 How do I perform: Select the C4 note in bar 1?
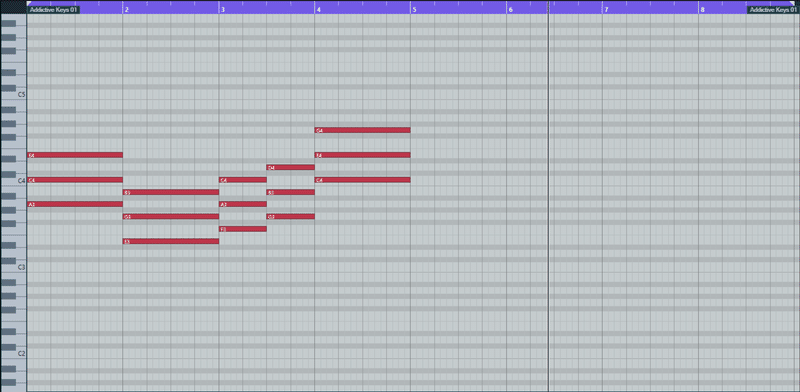pyautogui.click(x=75, y=180)
